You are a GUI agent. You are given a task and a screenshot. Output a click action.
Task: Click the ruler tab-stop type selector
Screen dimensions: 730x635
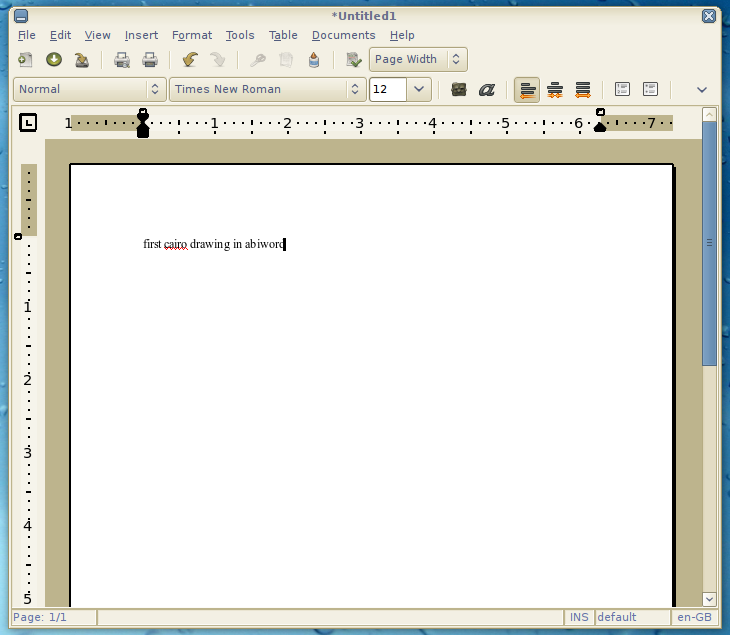28,123
